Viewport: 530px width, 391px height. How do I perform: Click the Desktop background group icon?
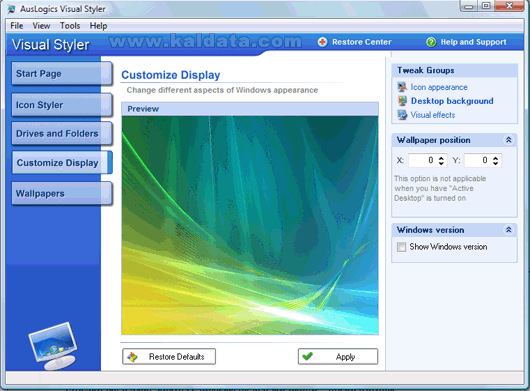pos(402,101)
